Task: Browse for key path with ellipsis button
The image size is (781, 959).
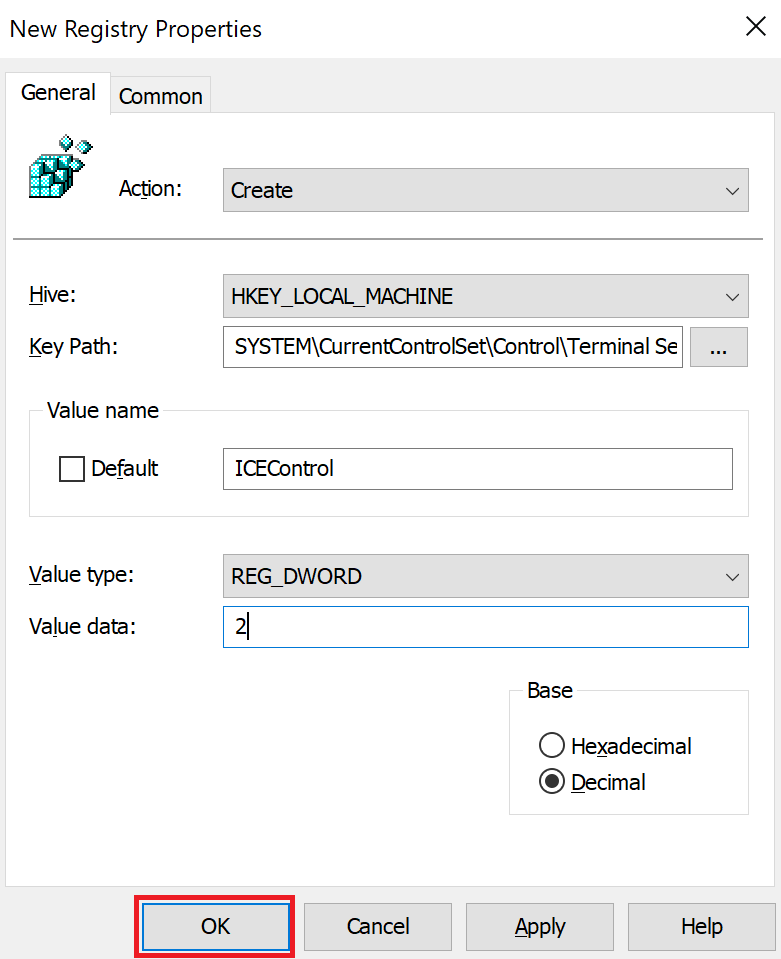Action: 719,347
